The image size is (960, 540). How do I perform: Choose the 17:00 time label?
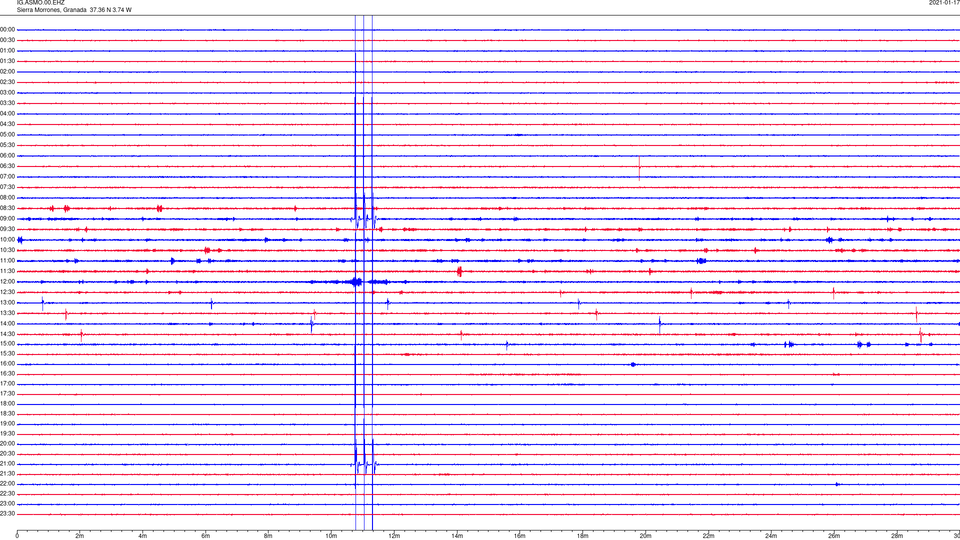[7, 384]
